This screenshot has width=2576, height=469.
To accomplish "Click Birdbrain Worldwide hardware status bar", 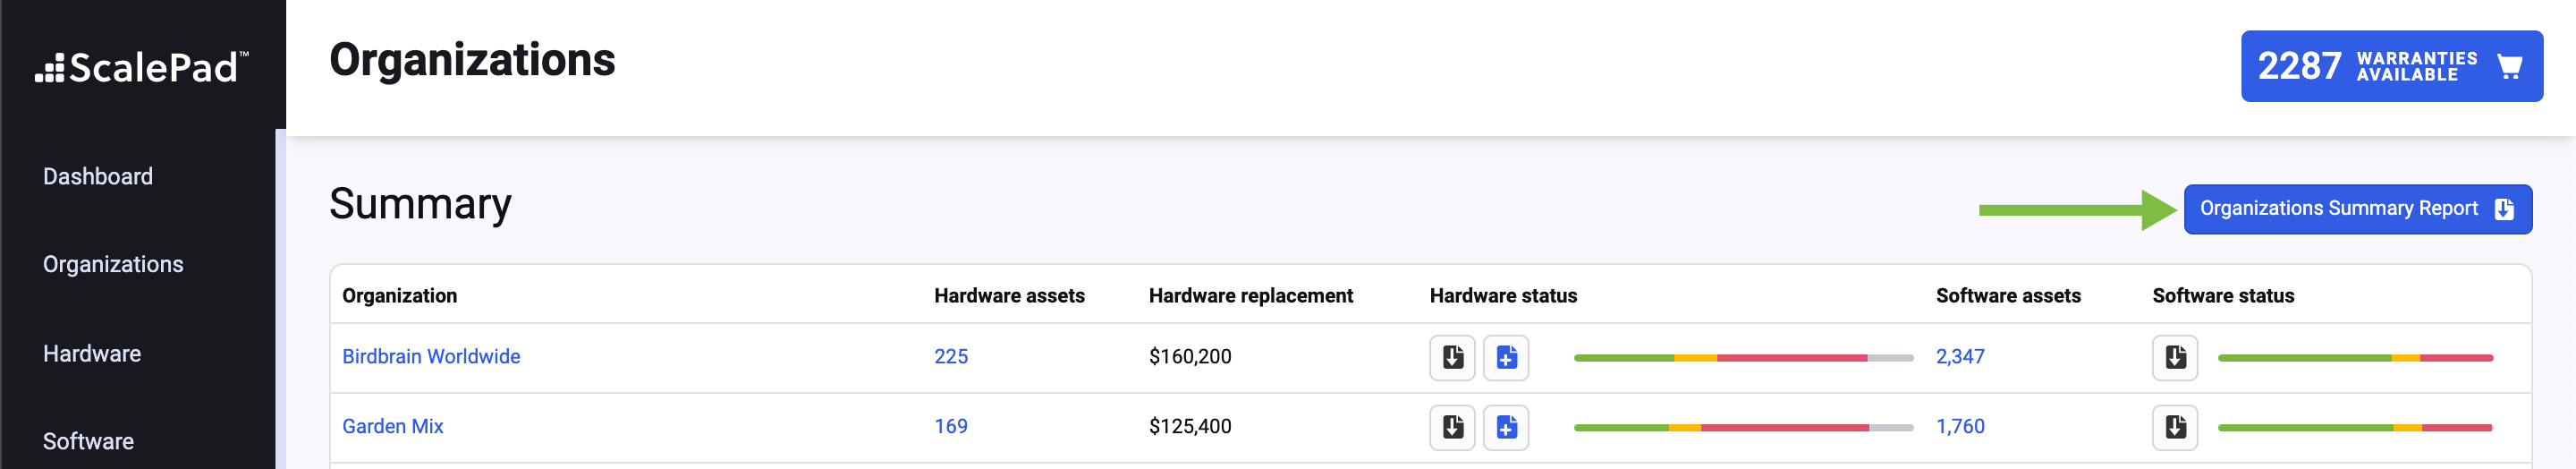I will (x=1743, y=357).
